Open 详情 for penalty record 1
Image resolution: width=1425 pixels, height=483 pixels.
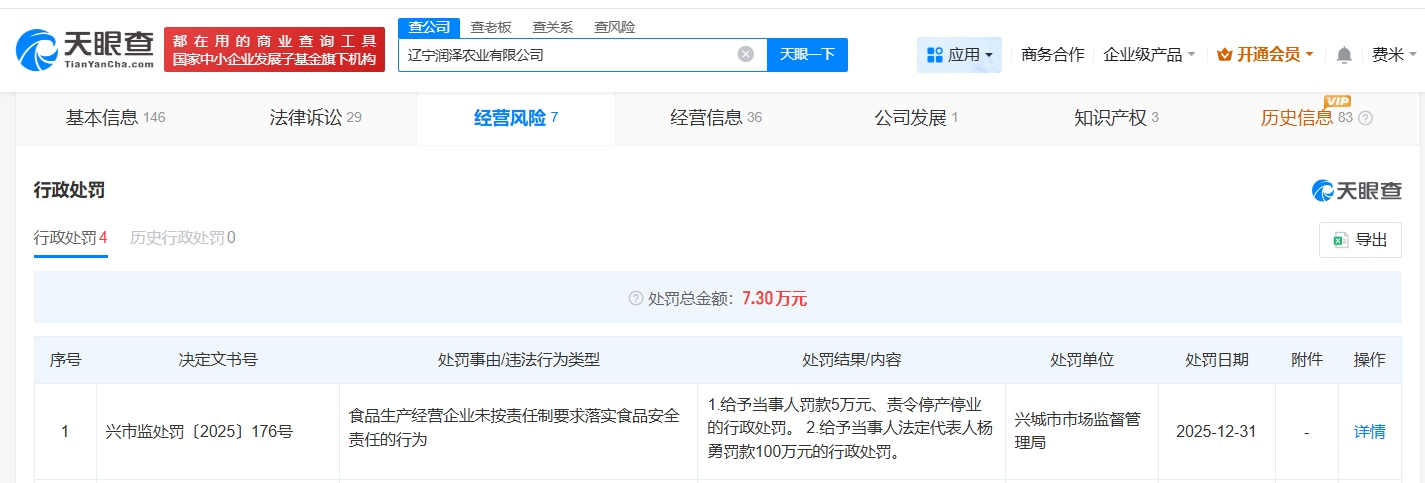[1369, 432]
